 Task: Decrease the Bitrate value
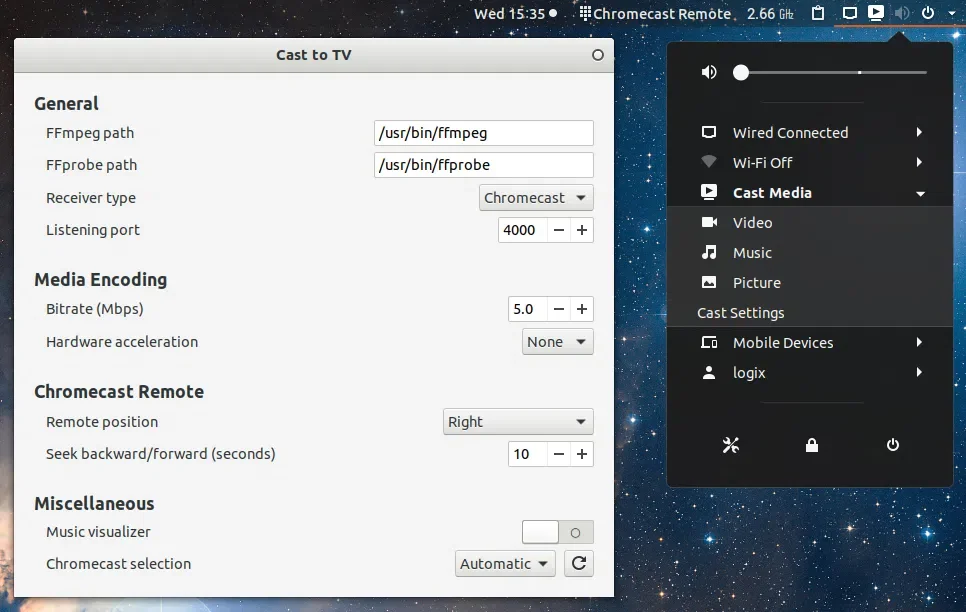tap(559, 310)
